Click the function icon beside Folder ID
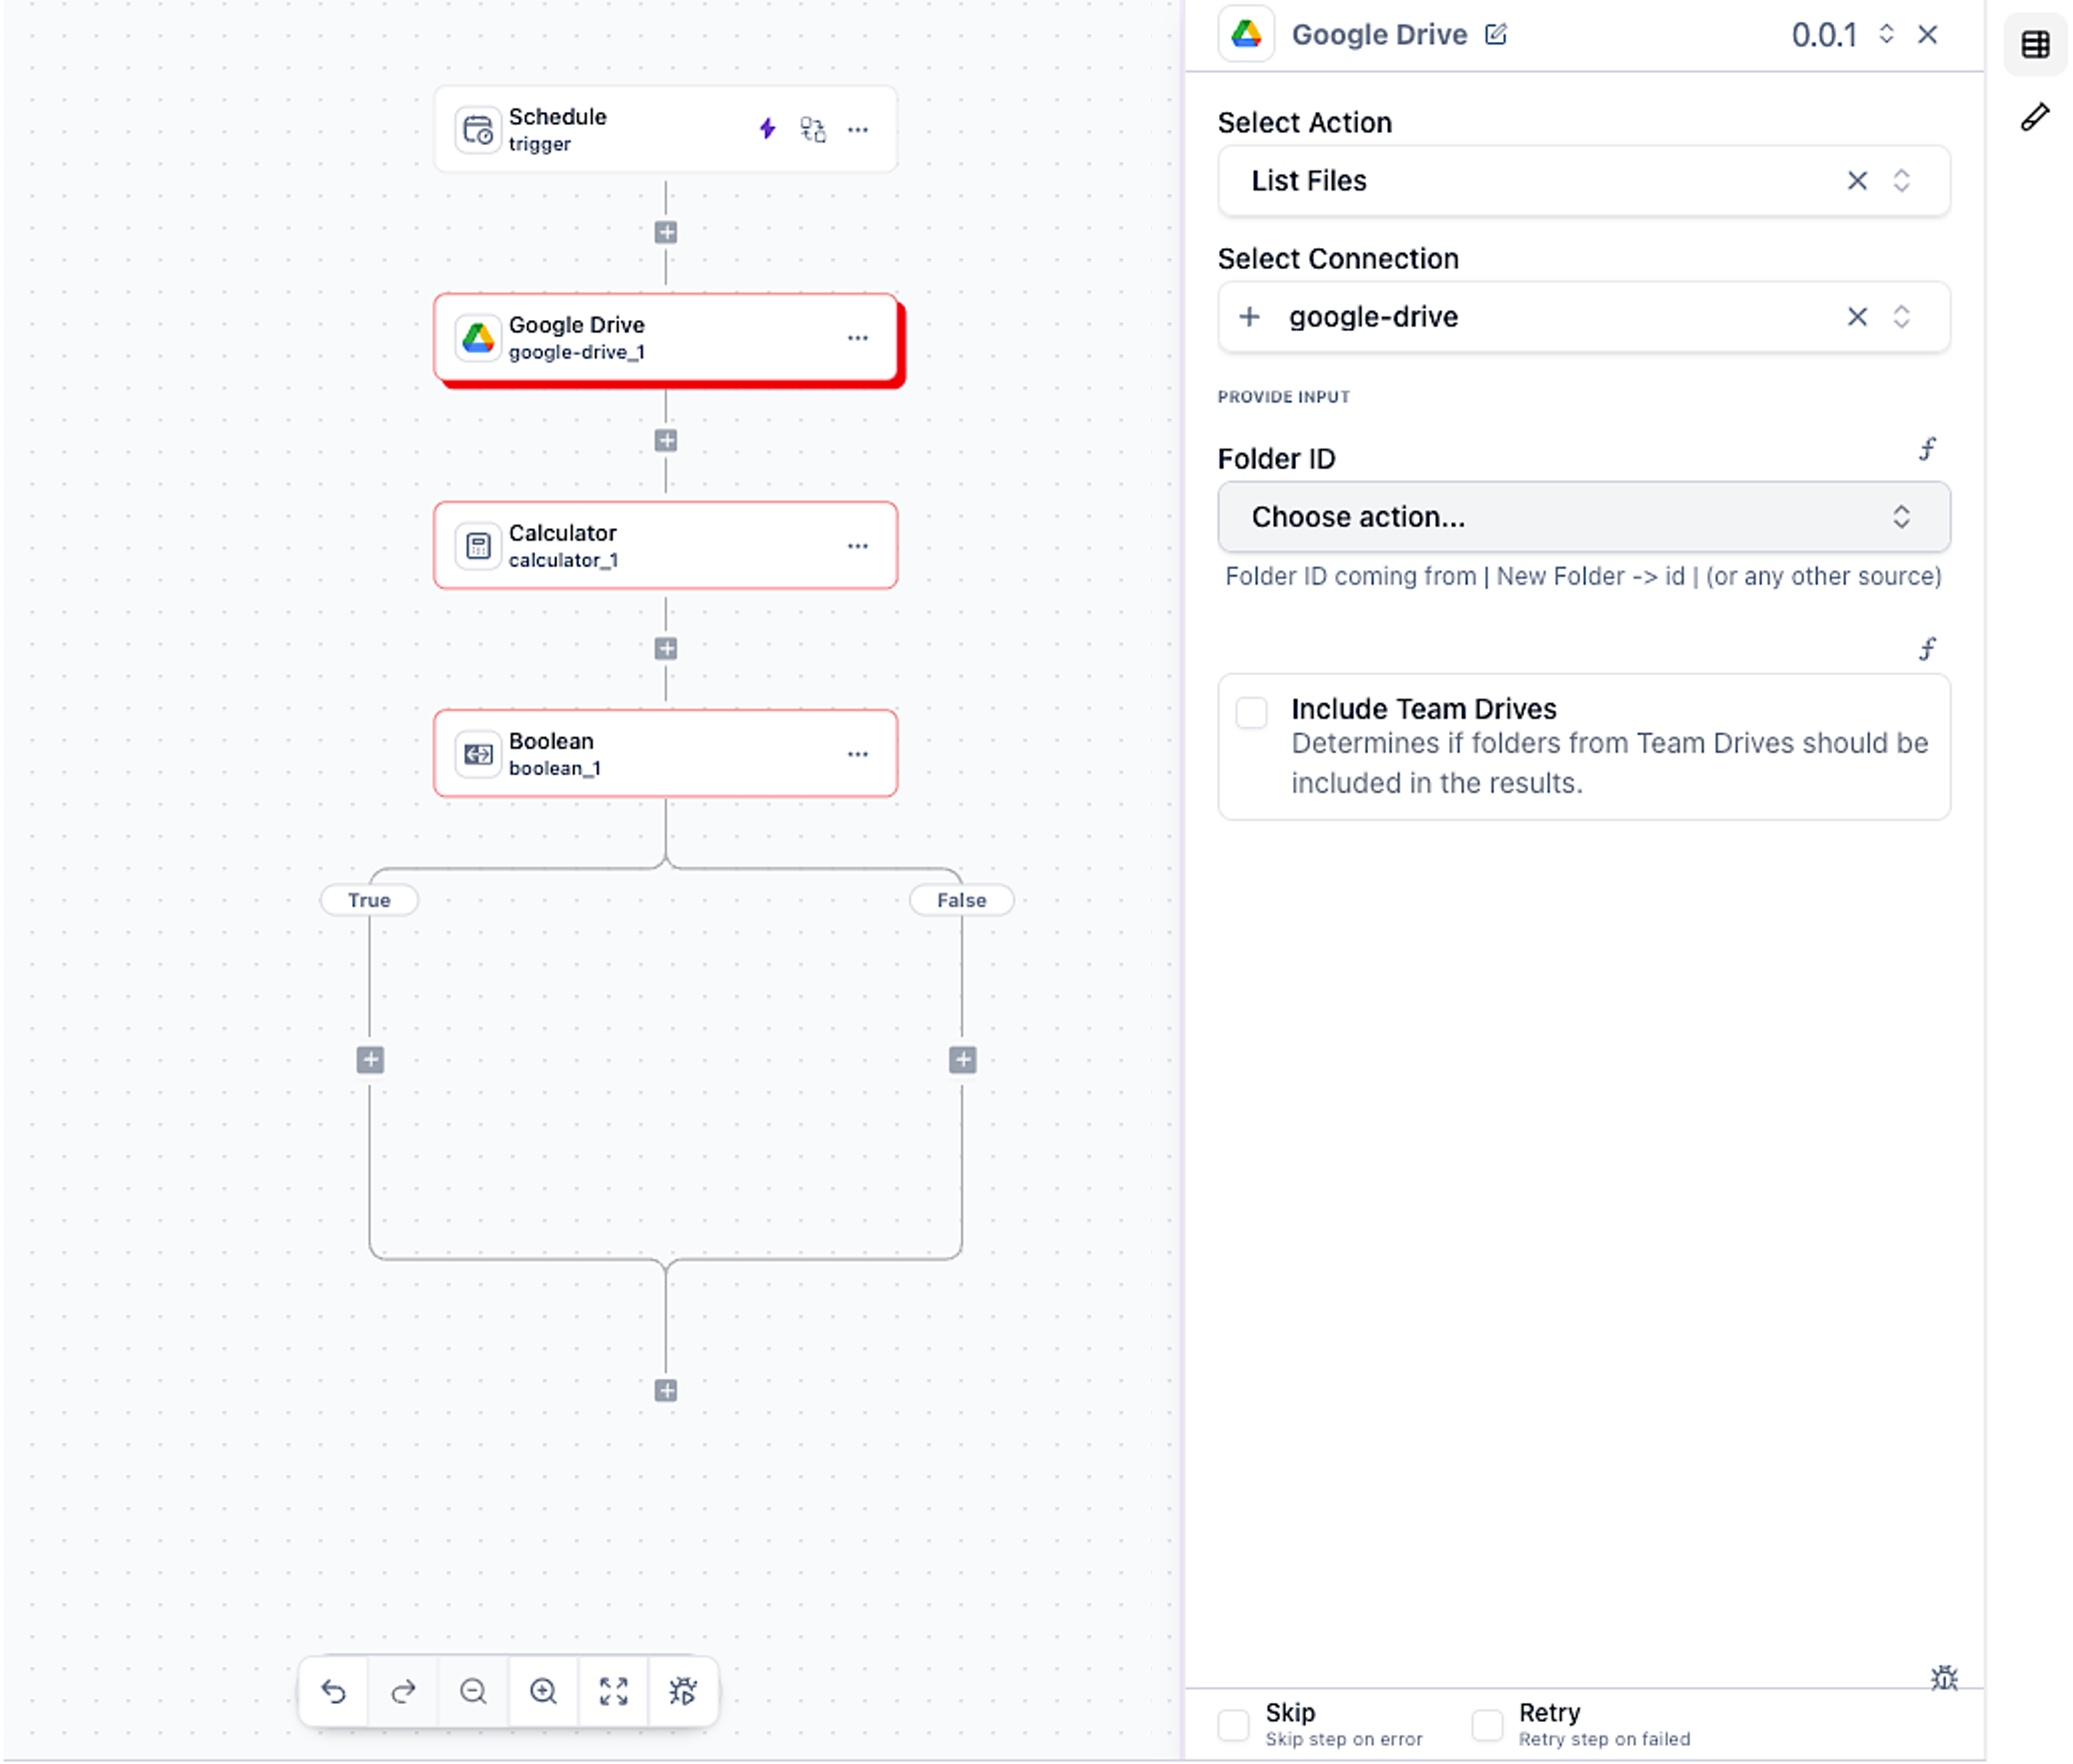The image size is (2073, 1764). [1927, 449]
